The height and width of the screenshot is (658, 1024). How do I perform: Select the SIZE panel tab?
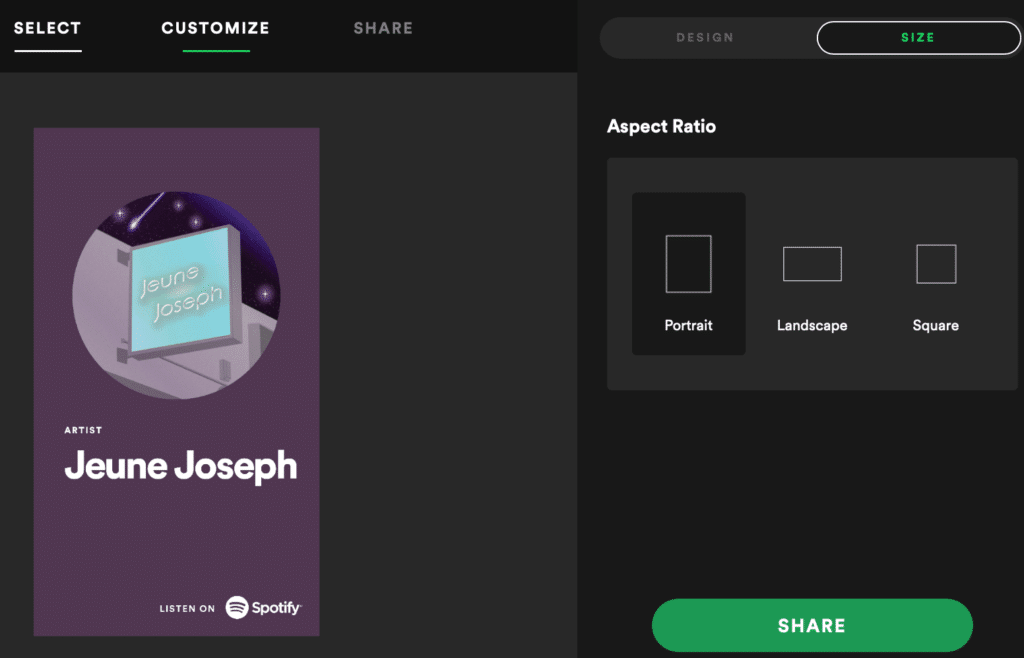pyautogui.click(x=918, y=38)
